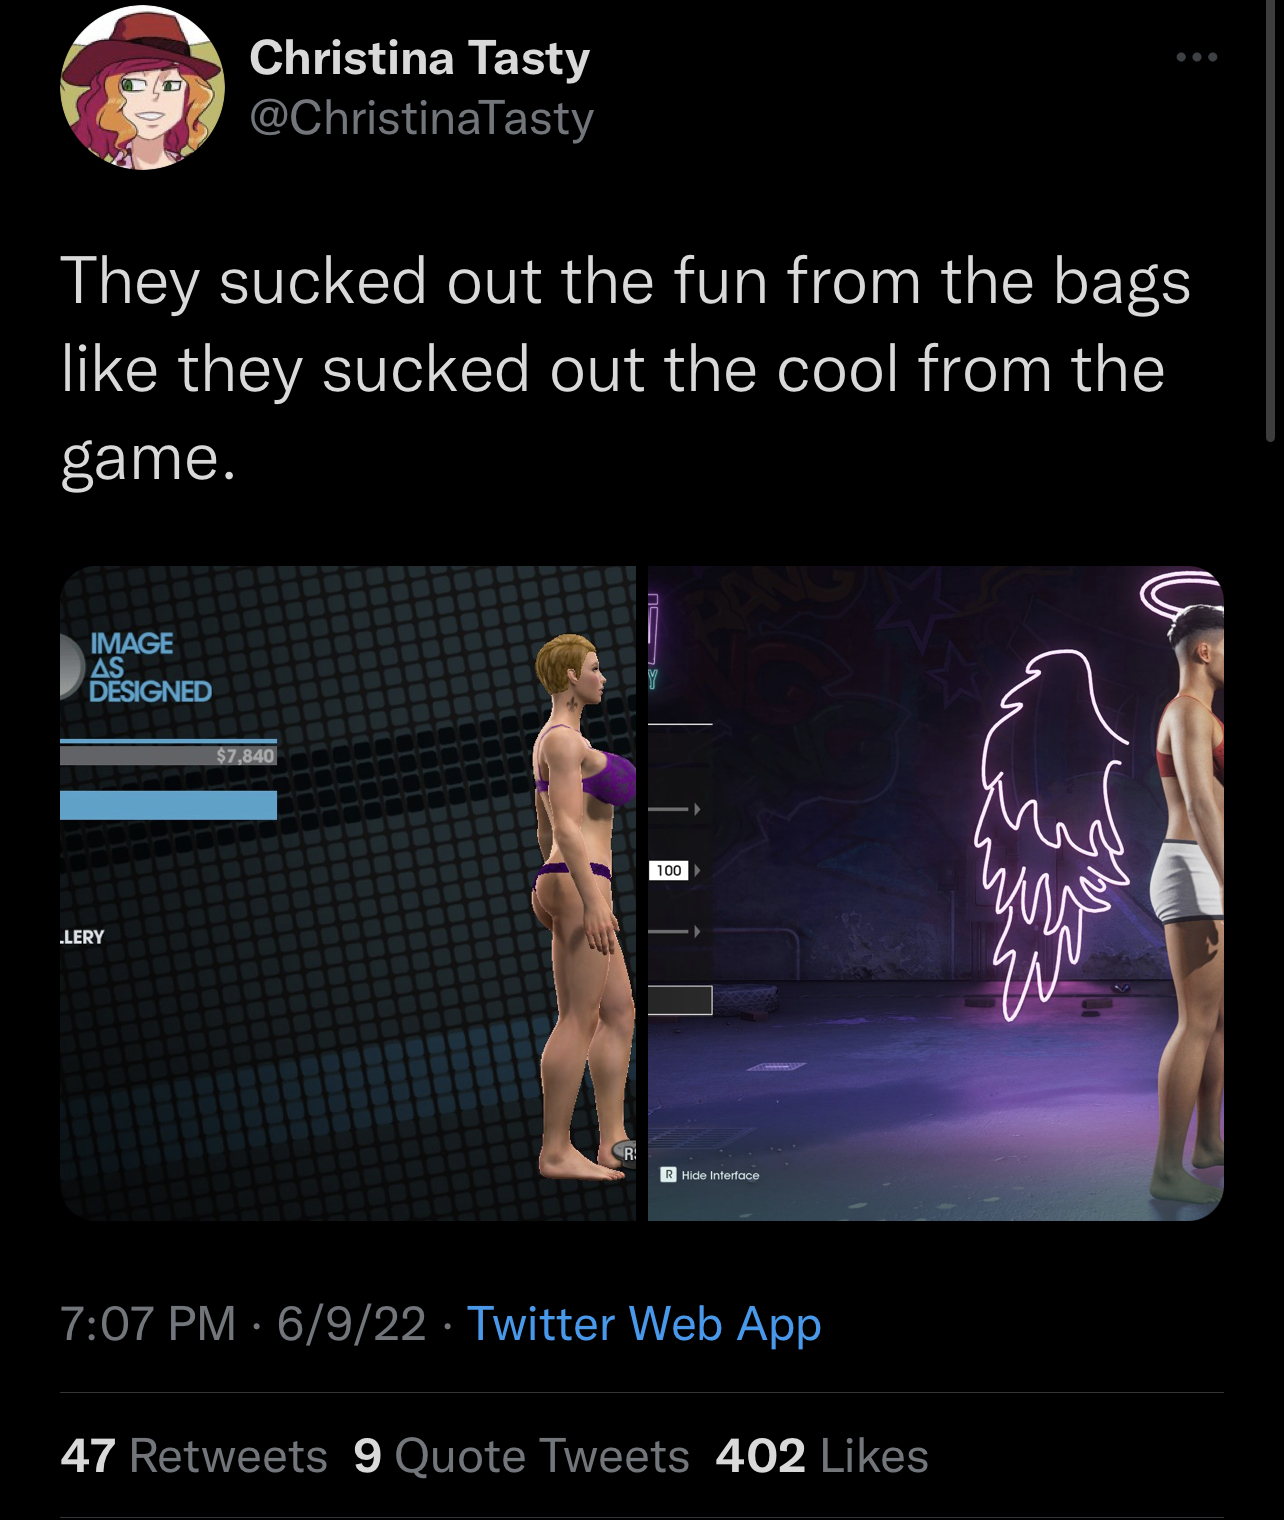1284x1520 pixels.
Task: Click the 100 value field in screenshot
Action: 669,871
